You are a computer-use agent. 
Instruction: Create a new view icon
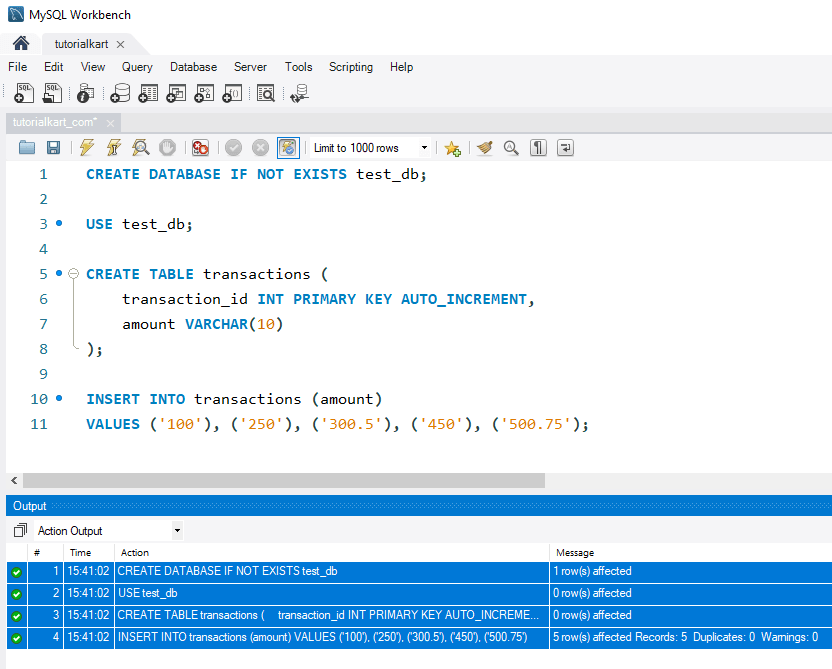(176, 93)
